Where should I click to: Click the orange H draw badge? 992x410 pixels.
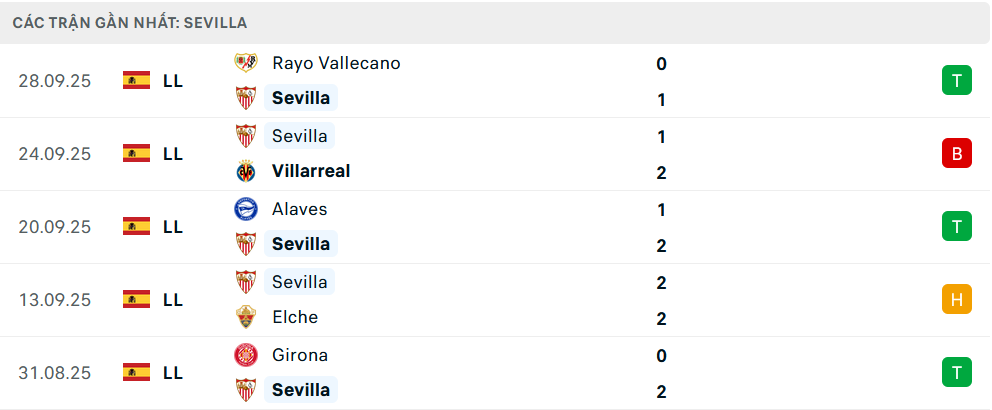click(x=957, y=299)
